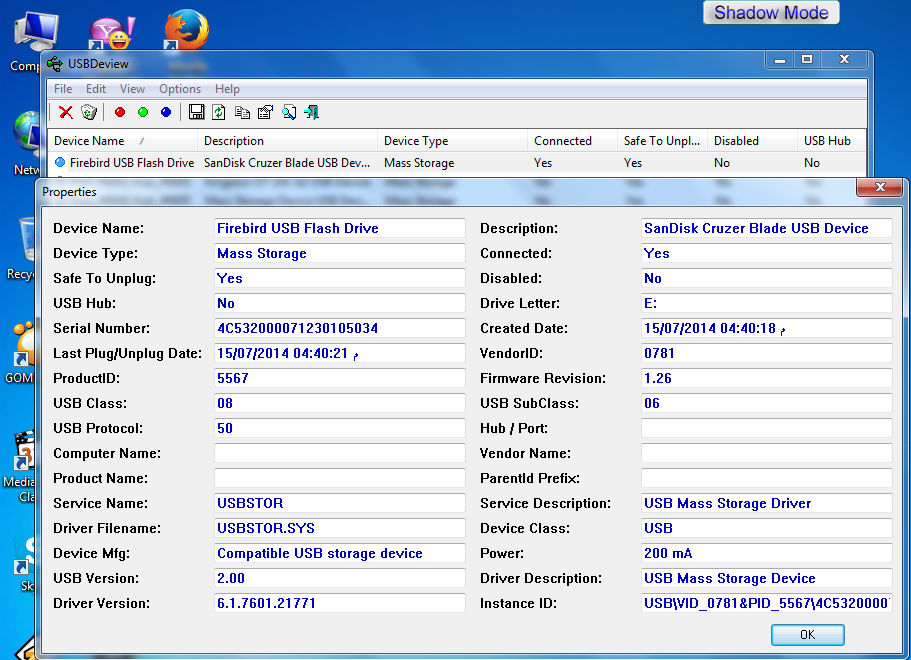
Task: Open the View menu
Action: (132, 89)
